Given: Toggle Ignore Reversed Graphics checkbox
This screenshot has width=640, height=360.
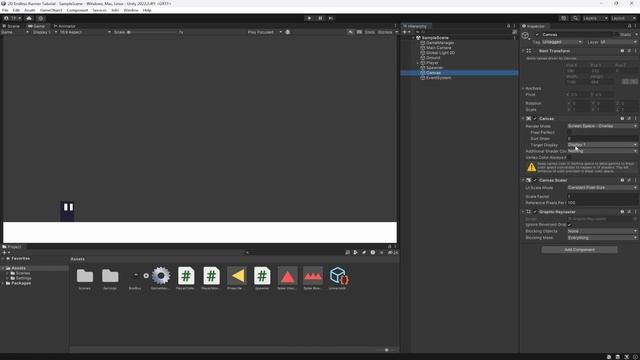Looking at the screenshot, I should 569,224.
